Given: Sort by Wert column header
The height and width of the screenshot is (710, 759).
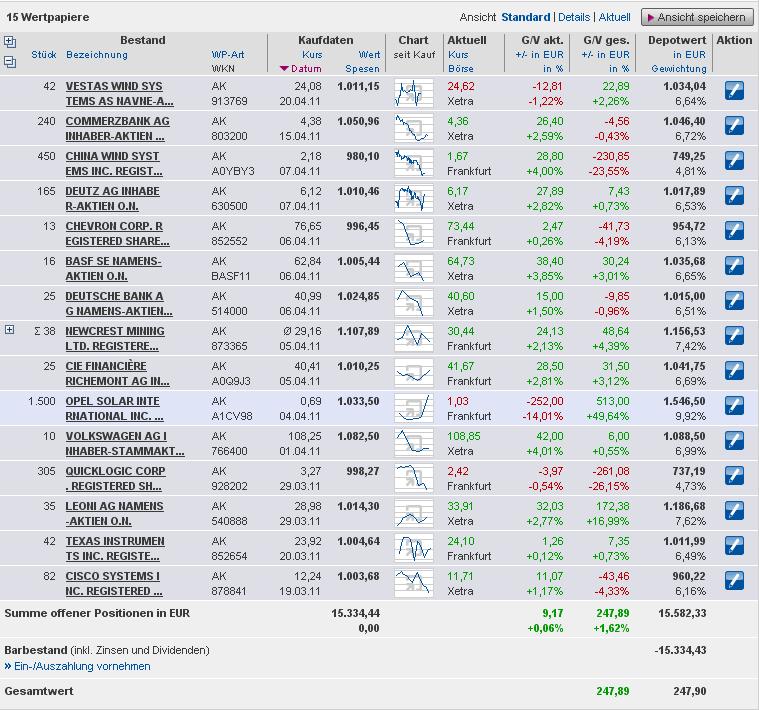Looking at the screenshot, I should [x=369, y=55].
